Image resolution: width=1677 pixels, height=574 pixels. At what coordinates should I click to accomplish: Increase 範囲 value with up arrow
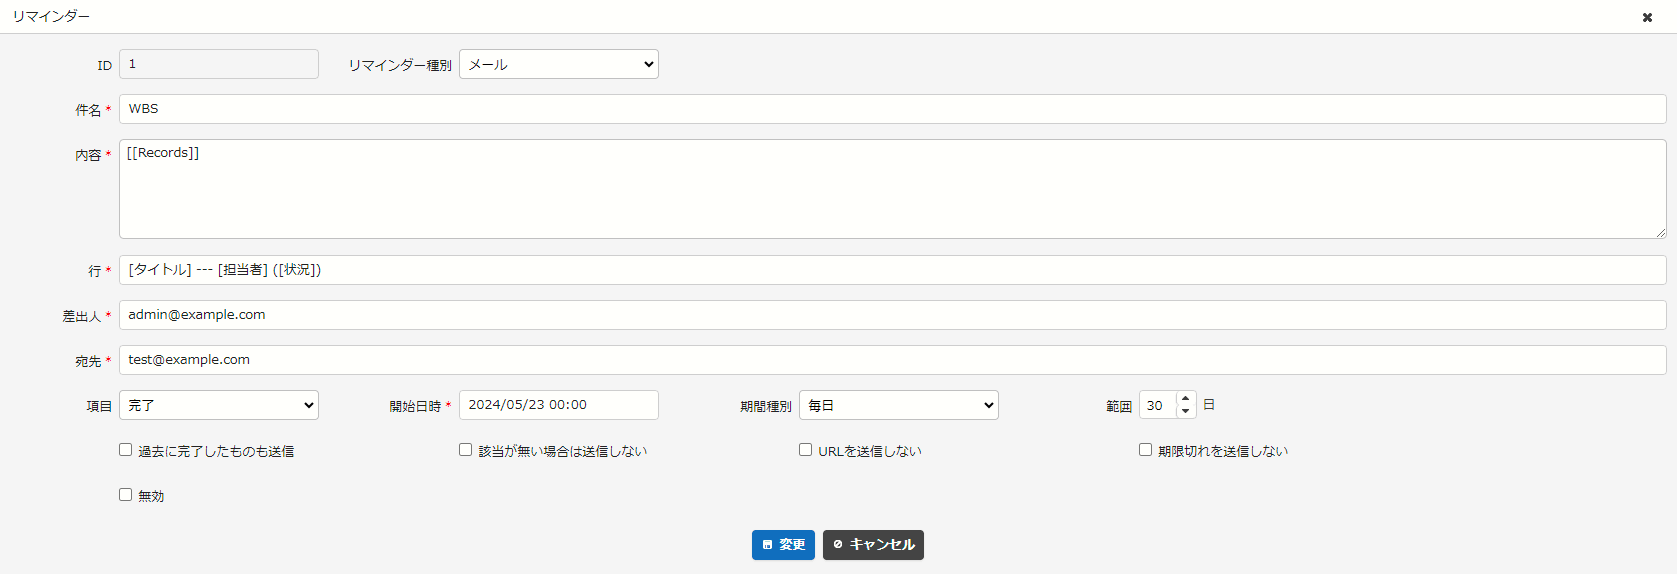[x=1186, y=398]
